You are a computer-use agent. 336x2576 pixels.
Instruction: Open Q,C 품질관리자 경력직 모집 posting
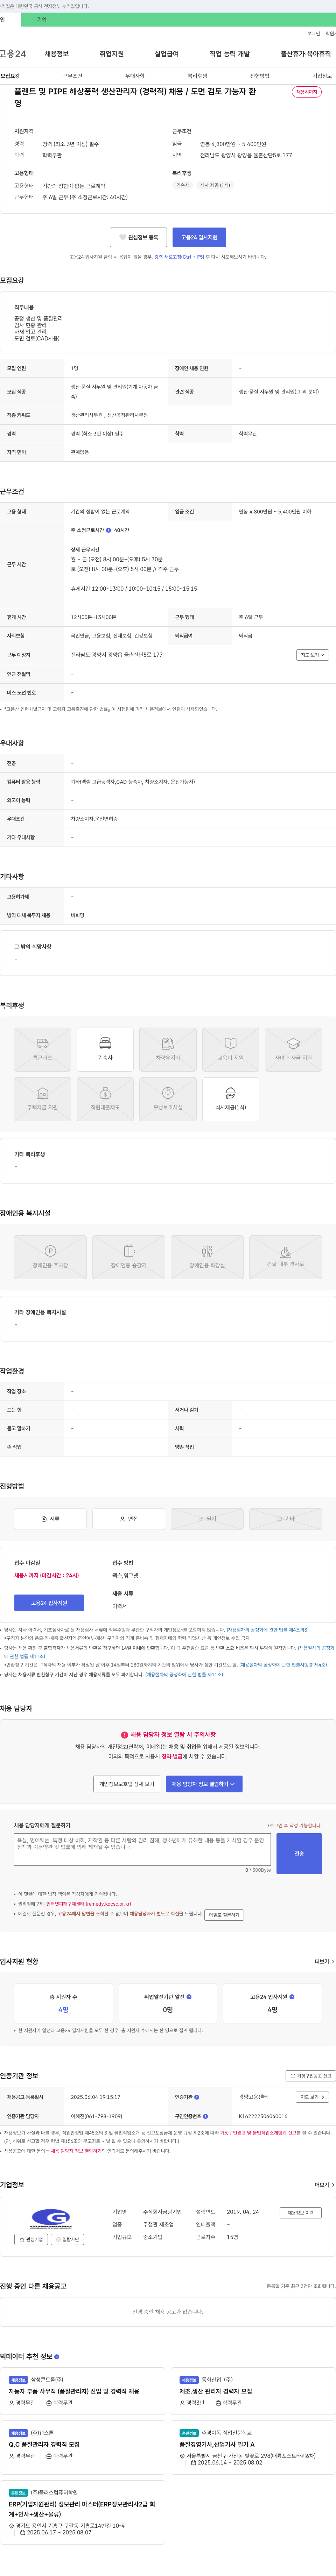tap(44, 2444)
